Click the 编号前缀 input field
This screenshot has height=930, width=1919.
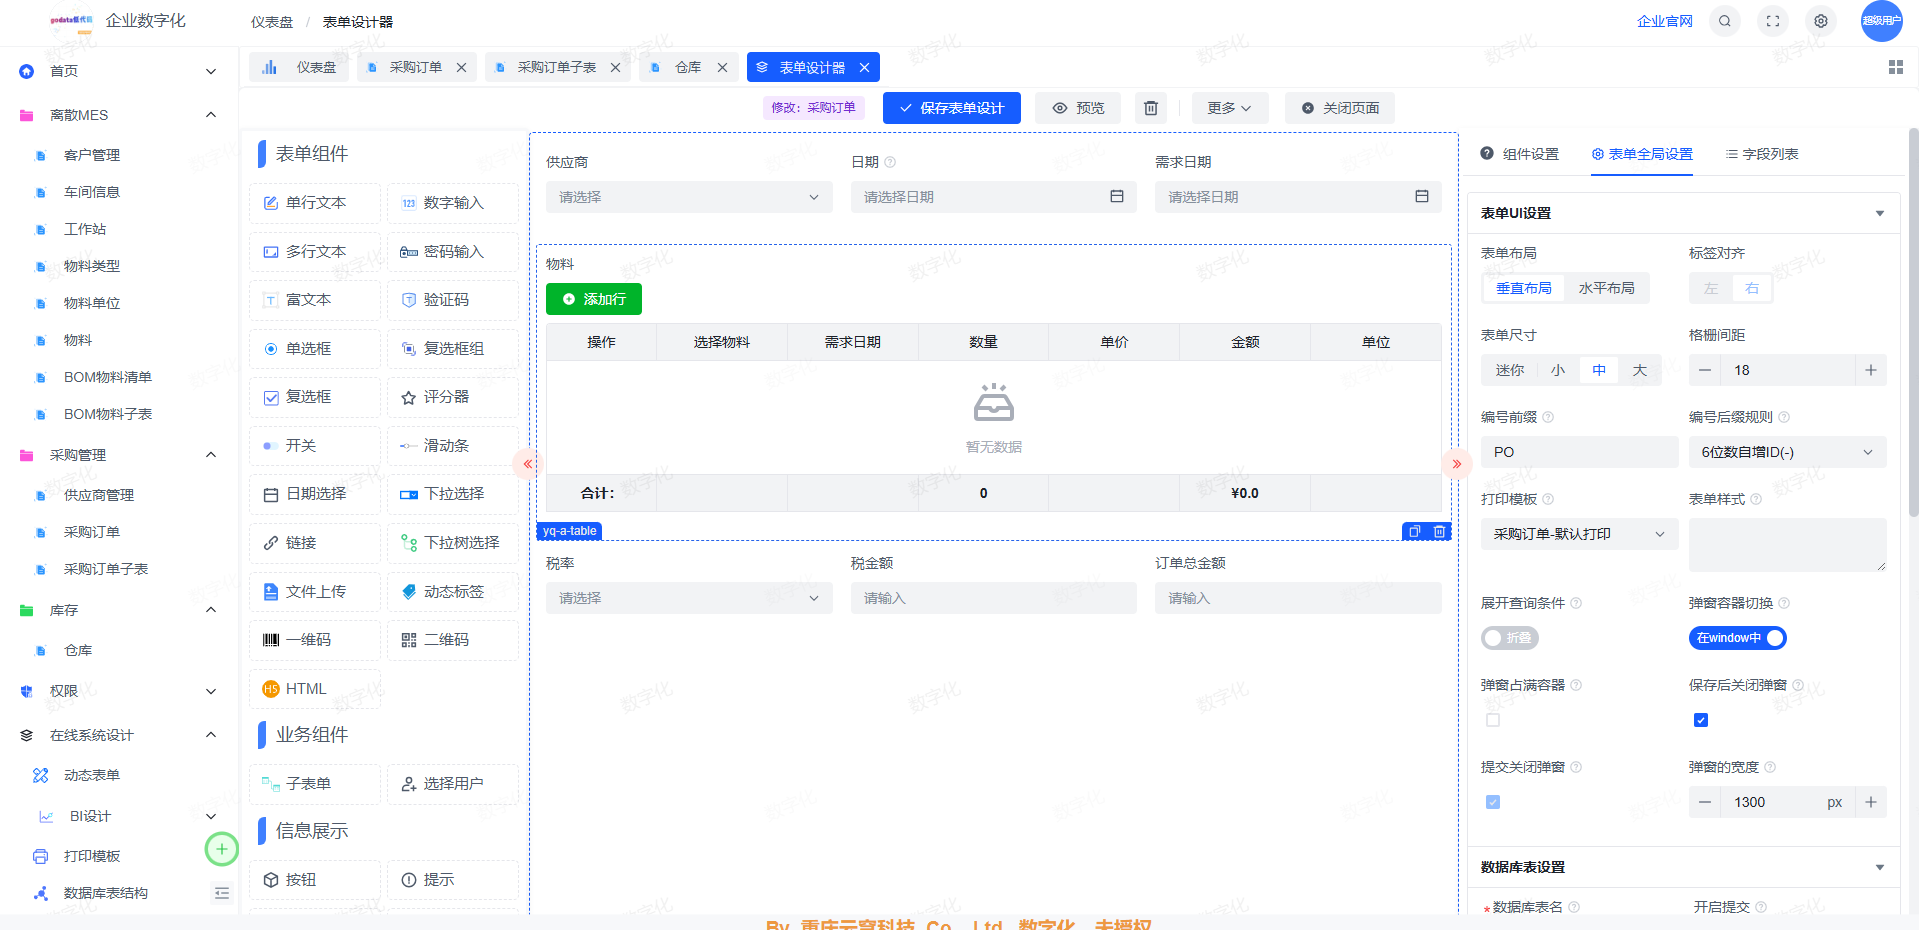click(1578, 452)
